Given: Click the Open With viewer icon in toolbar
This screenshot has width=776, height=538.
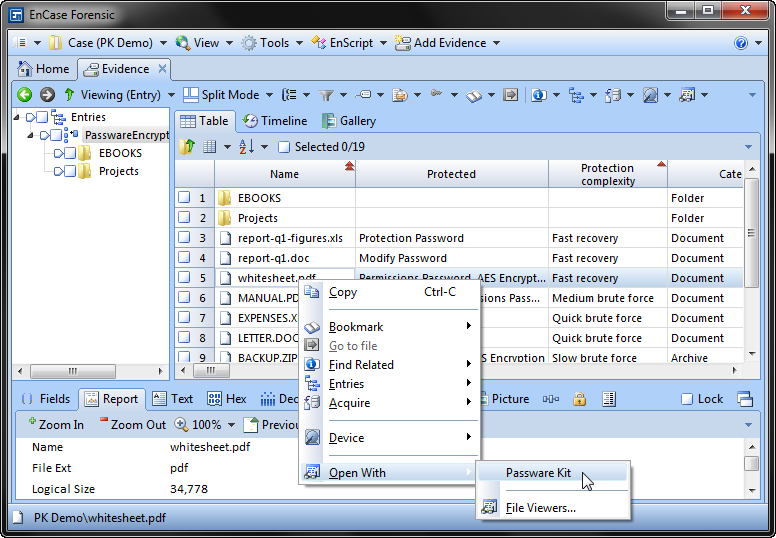Looking at the screenshot, I should pos(687,95).
